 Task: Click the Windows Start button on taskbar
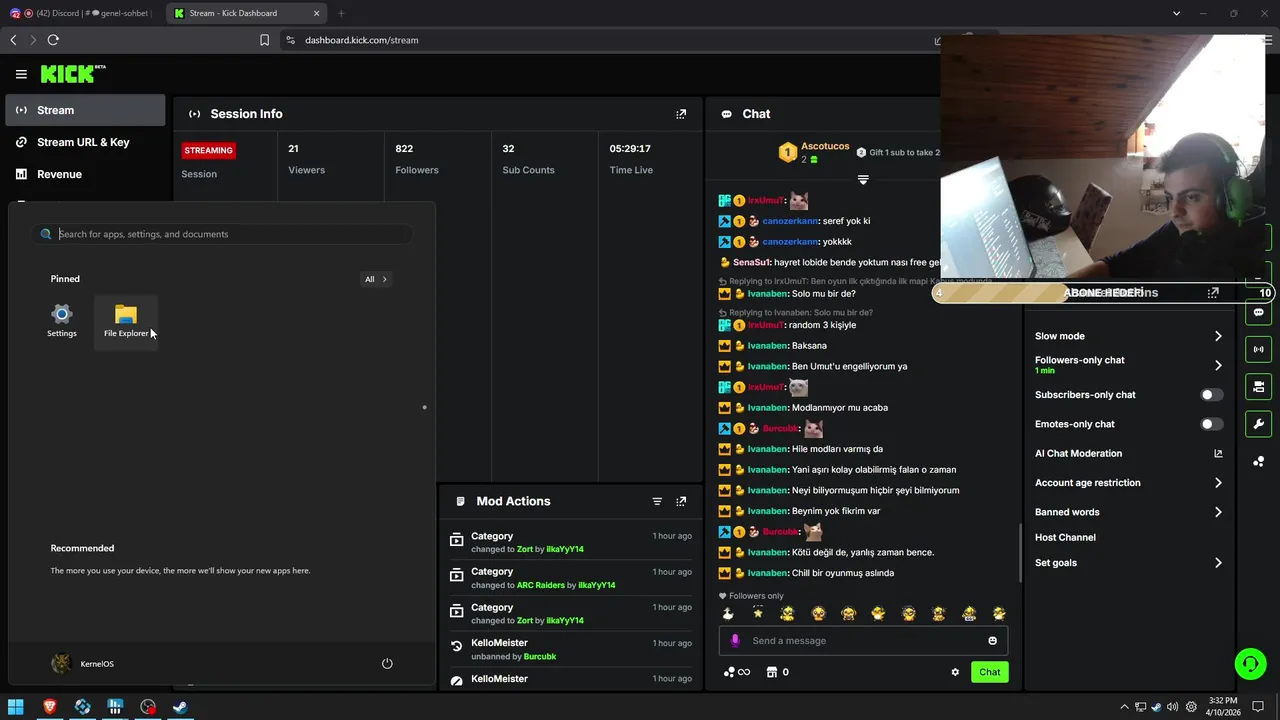(16, 707)
